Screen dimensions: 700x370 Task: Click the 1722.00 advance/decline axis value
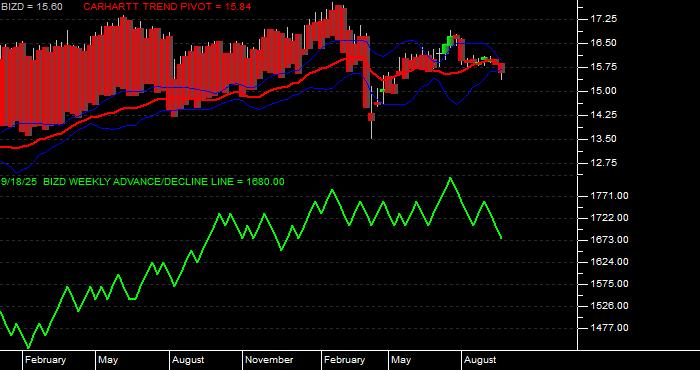click(x=609, y=218)
